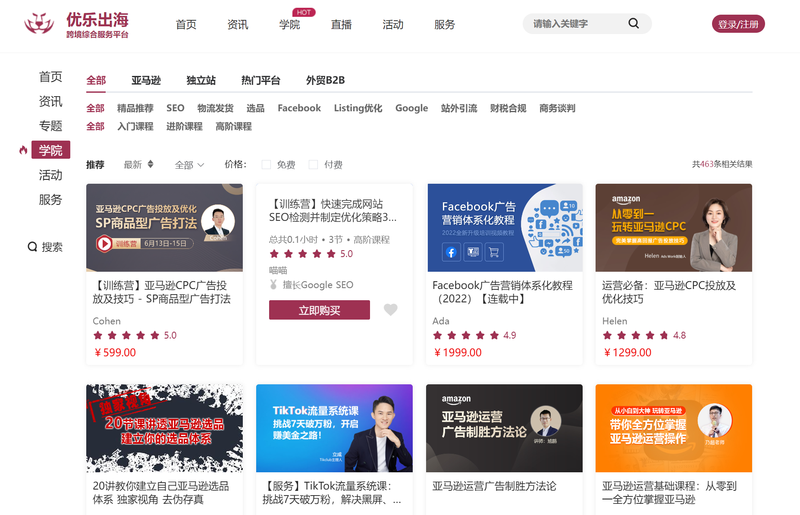Image resolution: width=800 pixels, height=515 pixels.
Task: Open 学院 in top navigation
Action: (x=289, y=24)
